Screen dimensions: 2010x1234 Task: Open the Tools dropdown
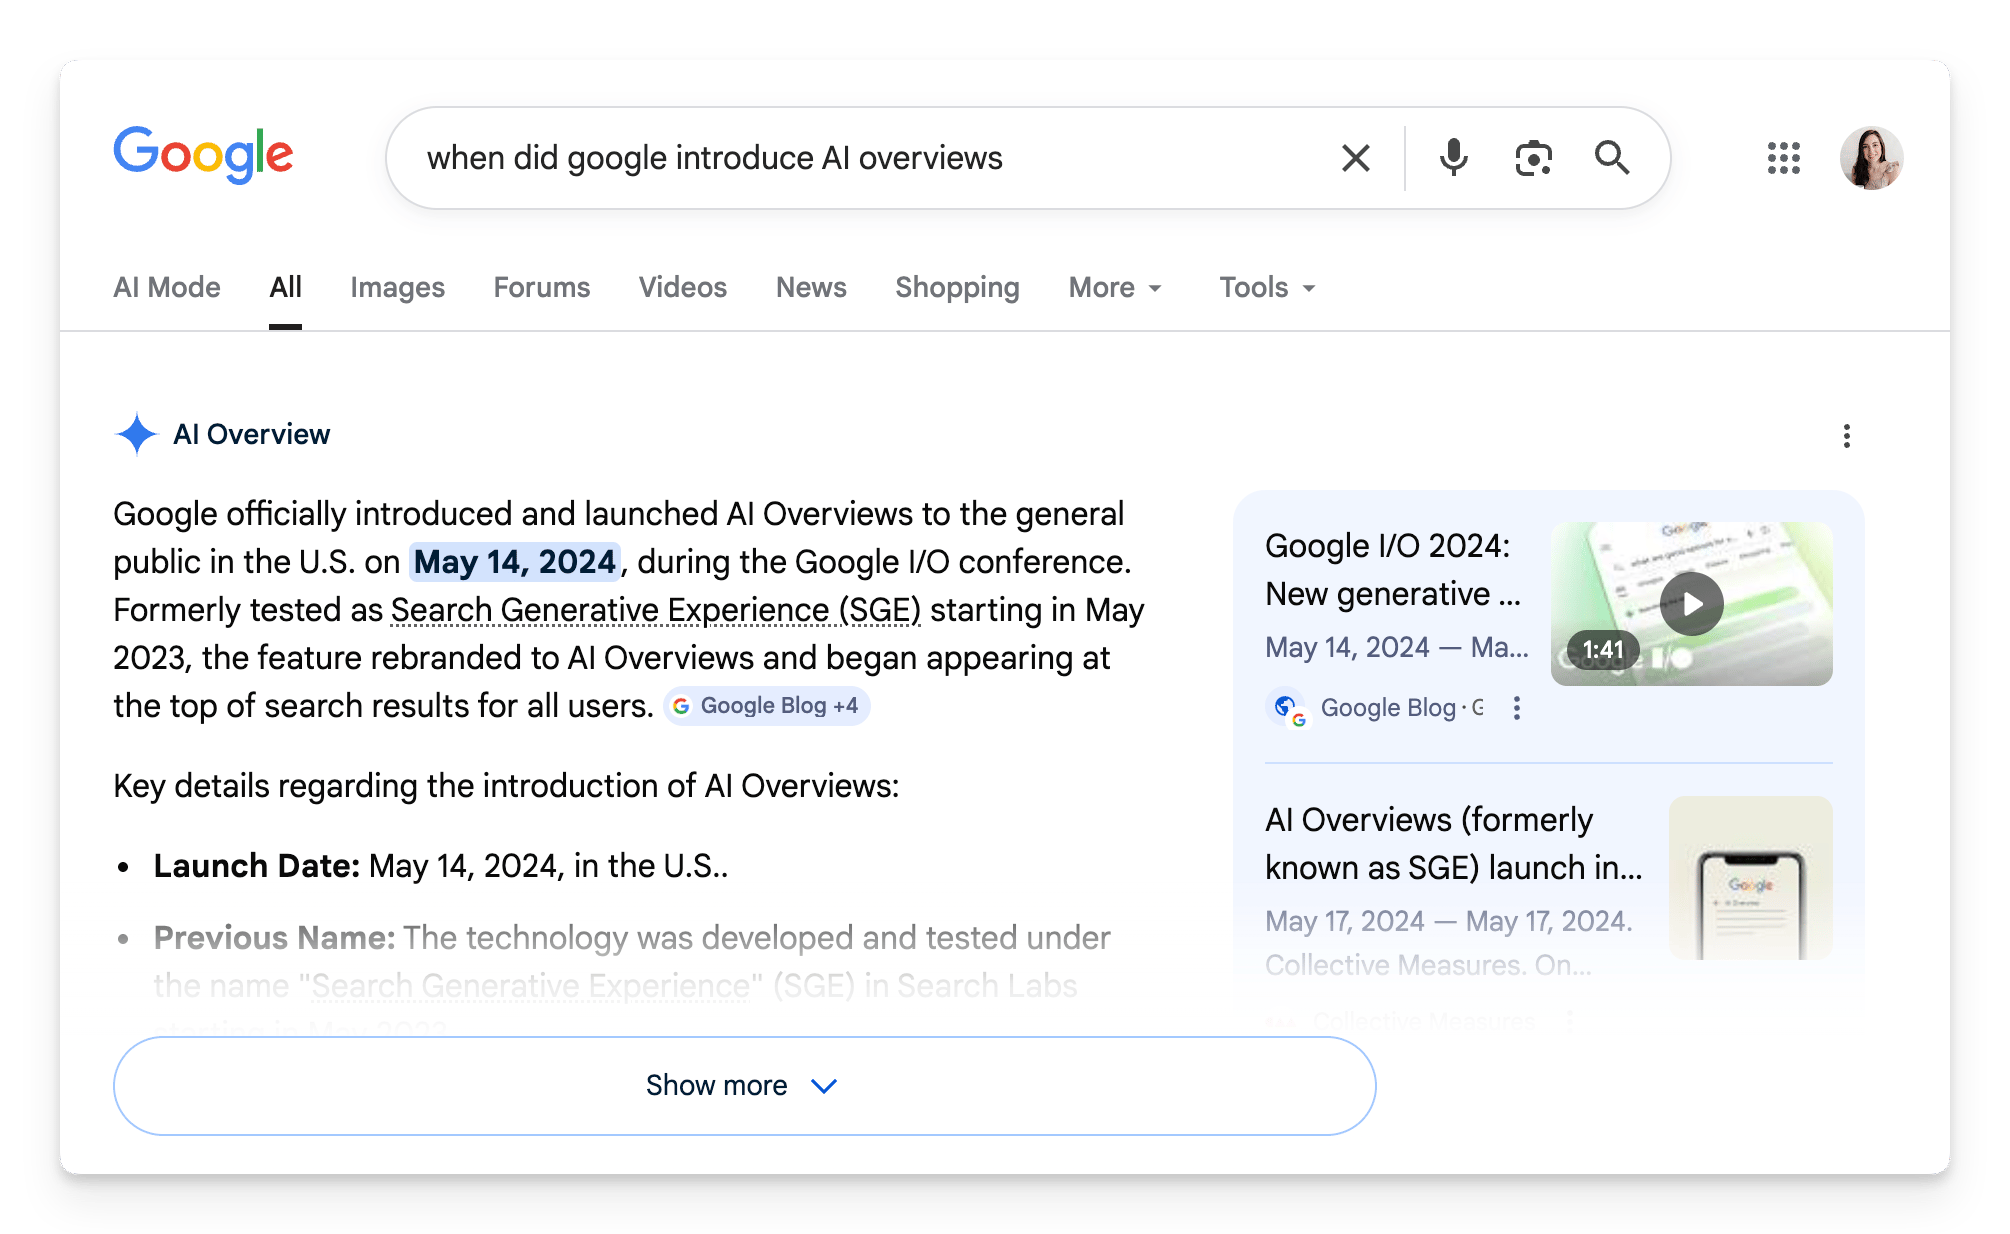[1267, 288]
